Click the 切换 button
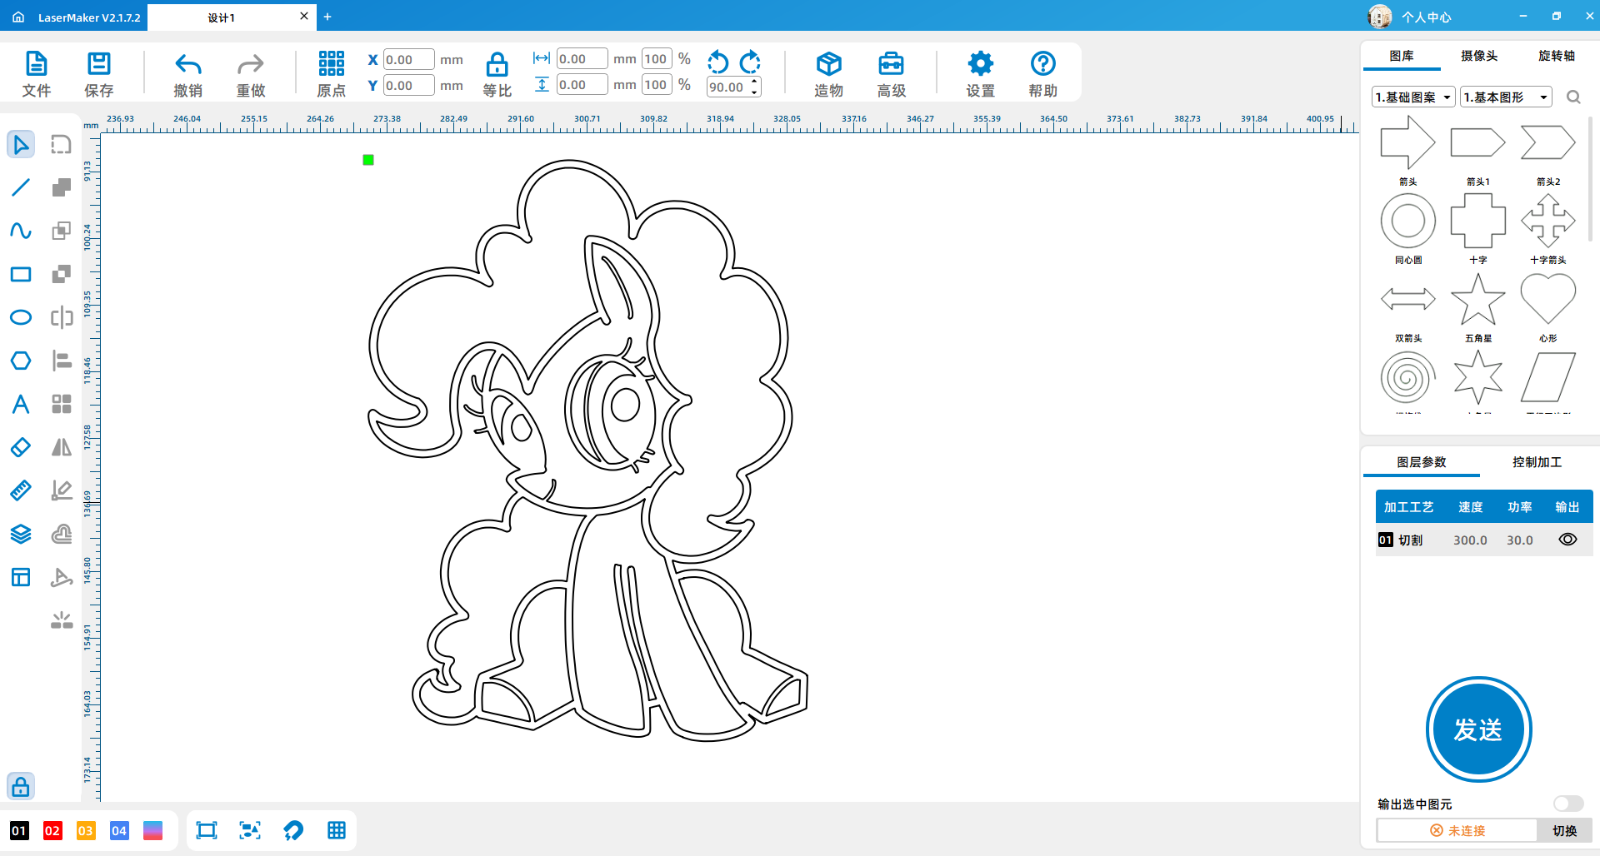Screen dimensions: 1600x856 [x=1564, y=831]
